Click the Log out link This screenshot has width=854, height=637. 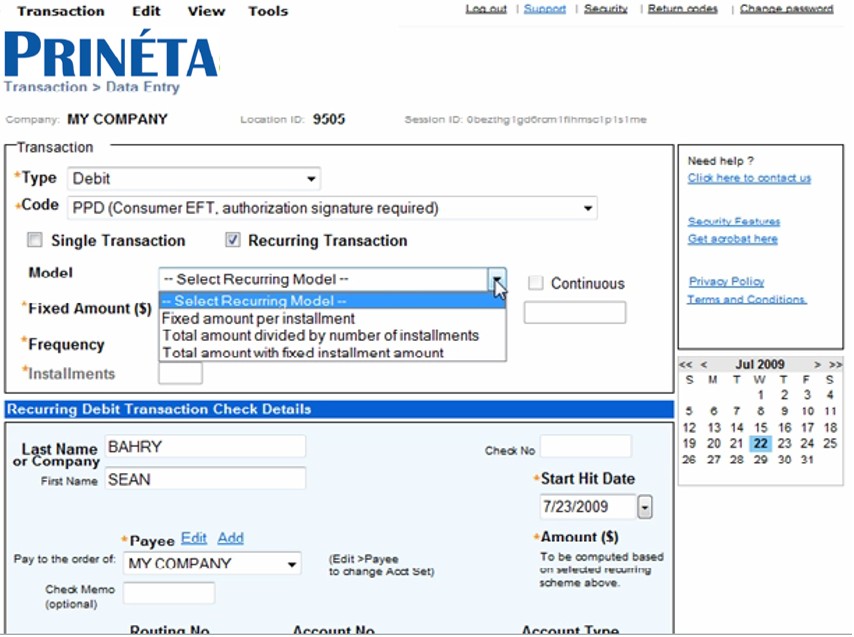pyautogui.click(x=486, y=9)
